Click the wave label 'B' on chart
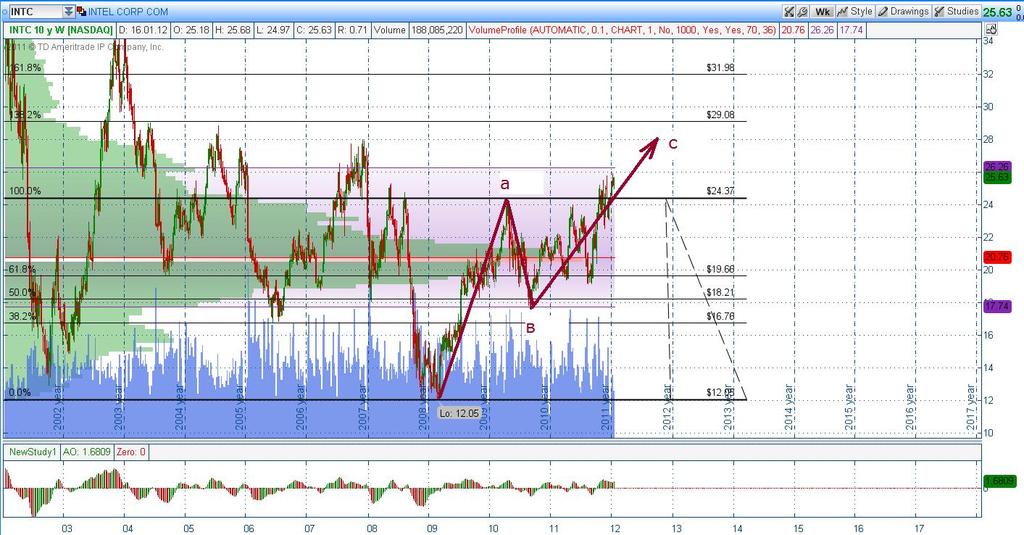Viewport: 1024px width, 535px height. tap(530, 328)
